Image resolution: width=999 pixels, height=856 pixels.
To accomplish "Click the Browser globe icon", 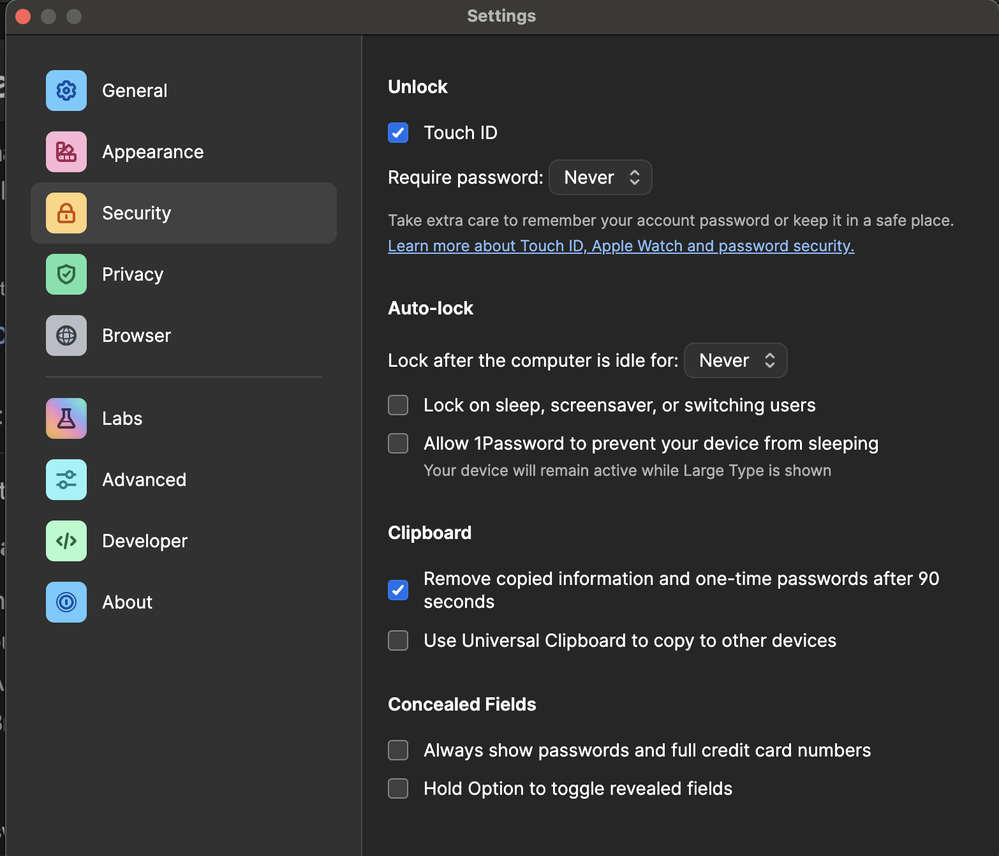I will click(66, 336).
